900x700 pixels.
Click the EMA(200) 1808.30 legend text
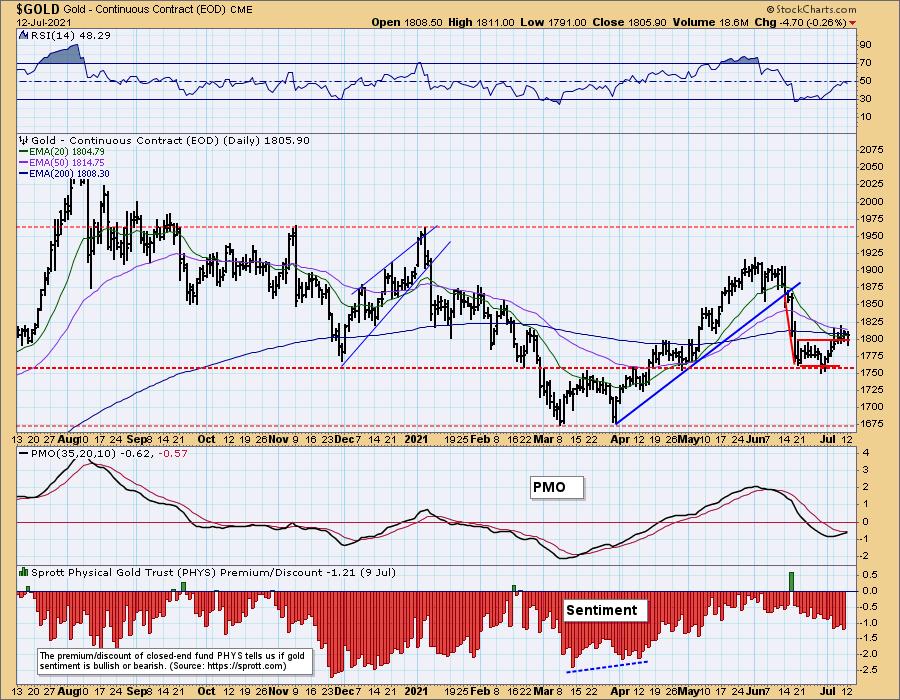(69, 174)
